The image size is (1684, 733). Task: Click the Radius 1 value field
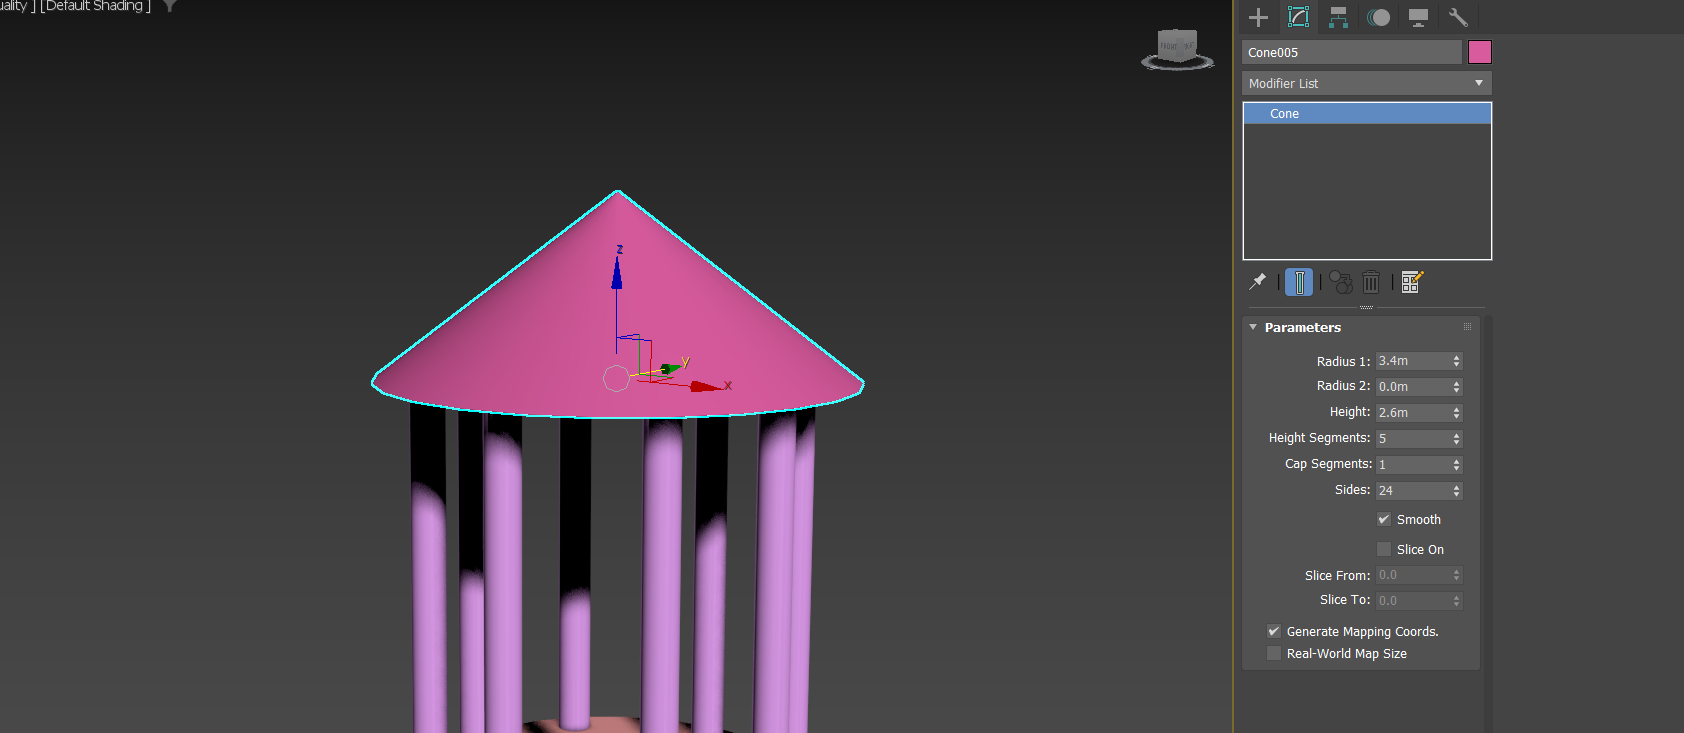pyautogui.click(x=1413, y=361)
